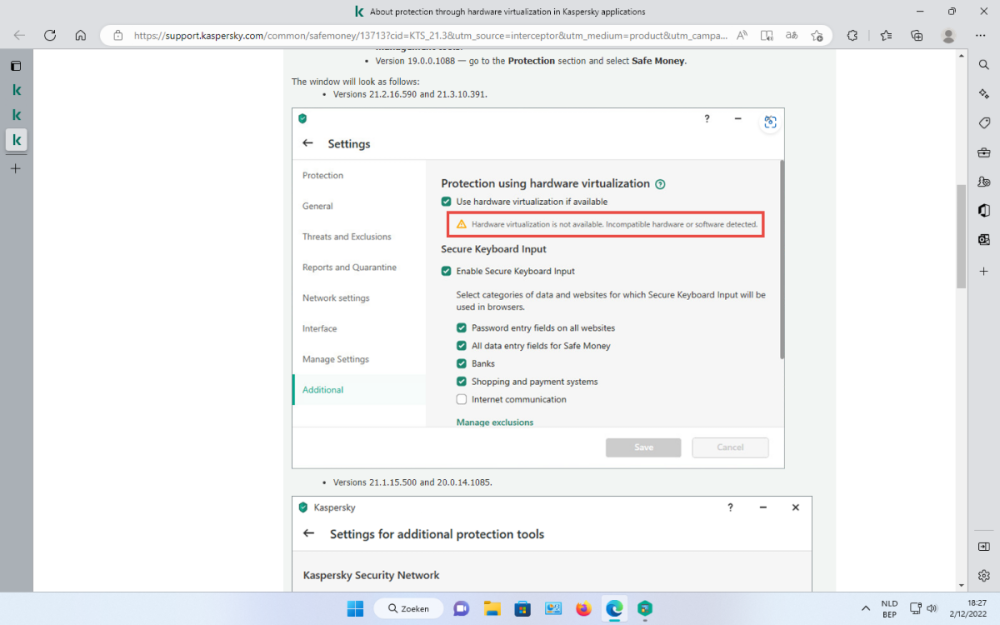Screen dimensions: 1000x625
Task: Show hidden system tray icons chevron
Action: tap(865, 608)
